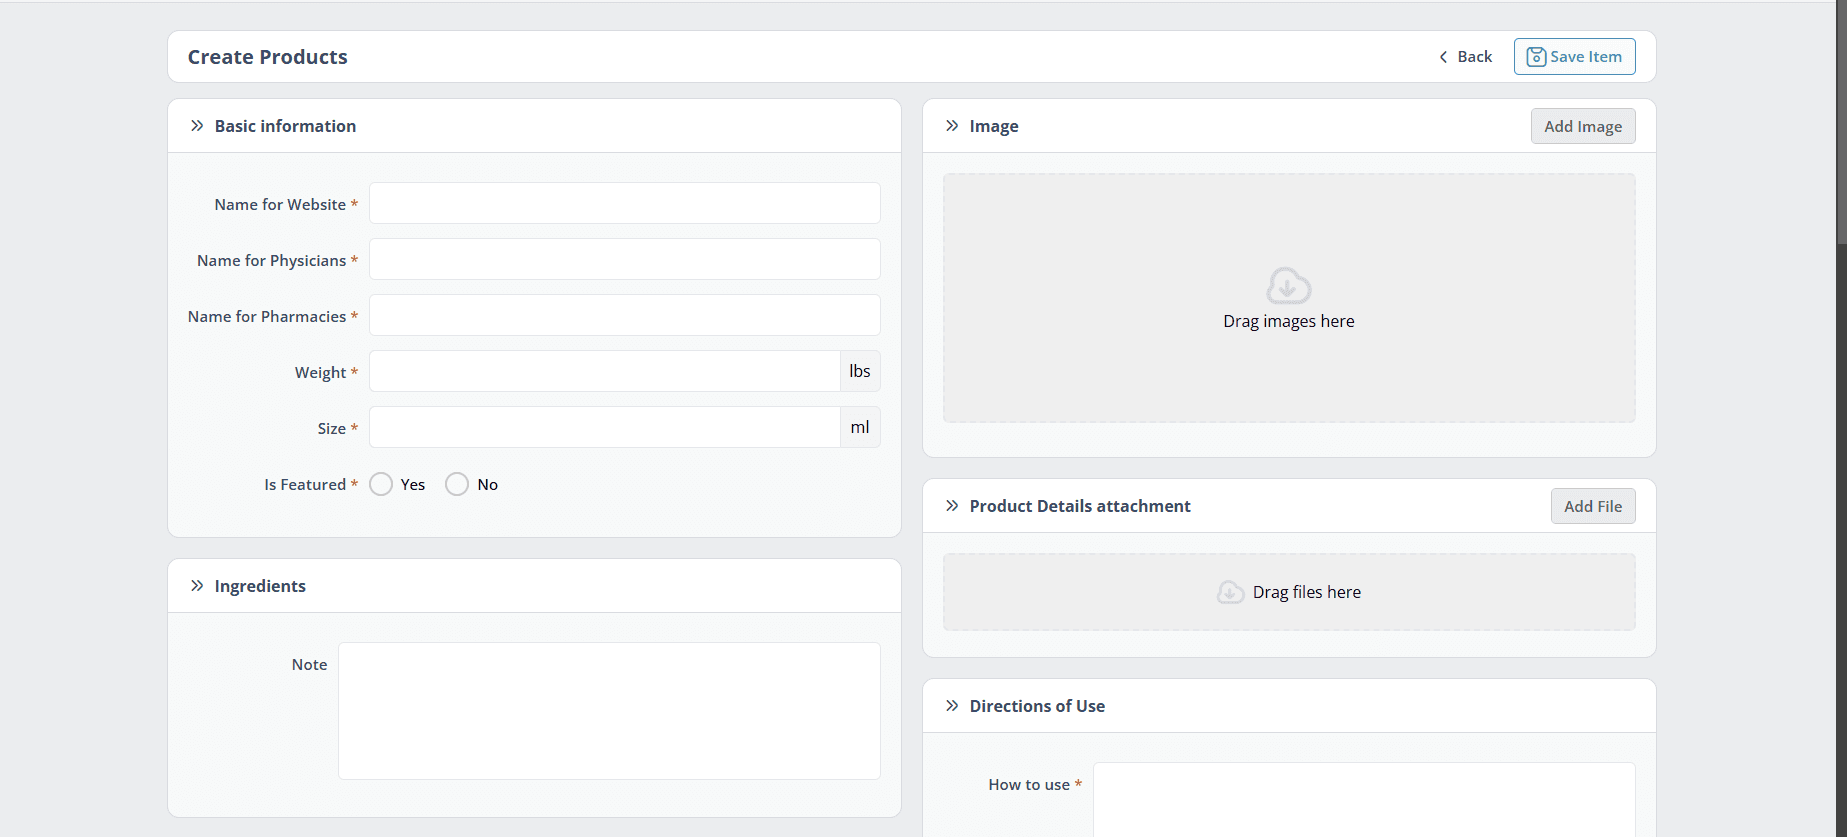Select No for Is Featured
The image size is (1847, 837).
pyautogui.click(x=457, y=484)
